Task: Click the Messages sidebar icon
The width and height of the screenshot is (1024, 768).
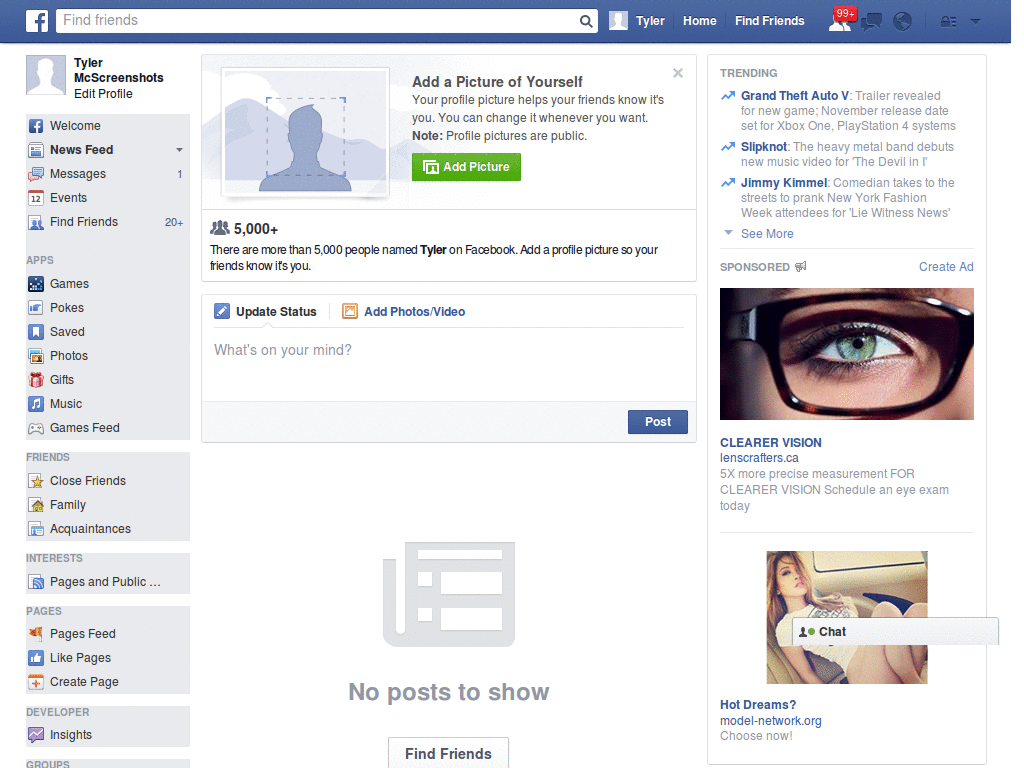Action: (36, 174)
